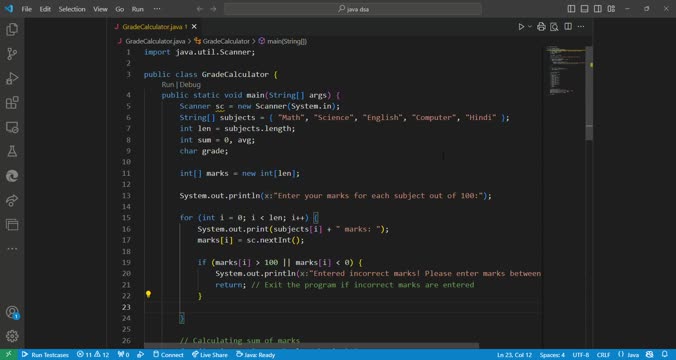This screenshot has width=676, height=360.
Task: Show additional views in the activity bar
Action: [x=12, y=249]
